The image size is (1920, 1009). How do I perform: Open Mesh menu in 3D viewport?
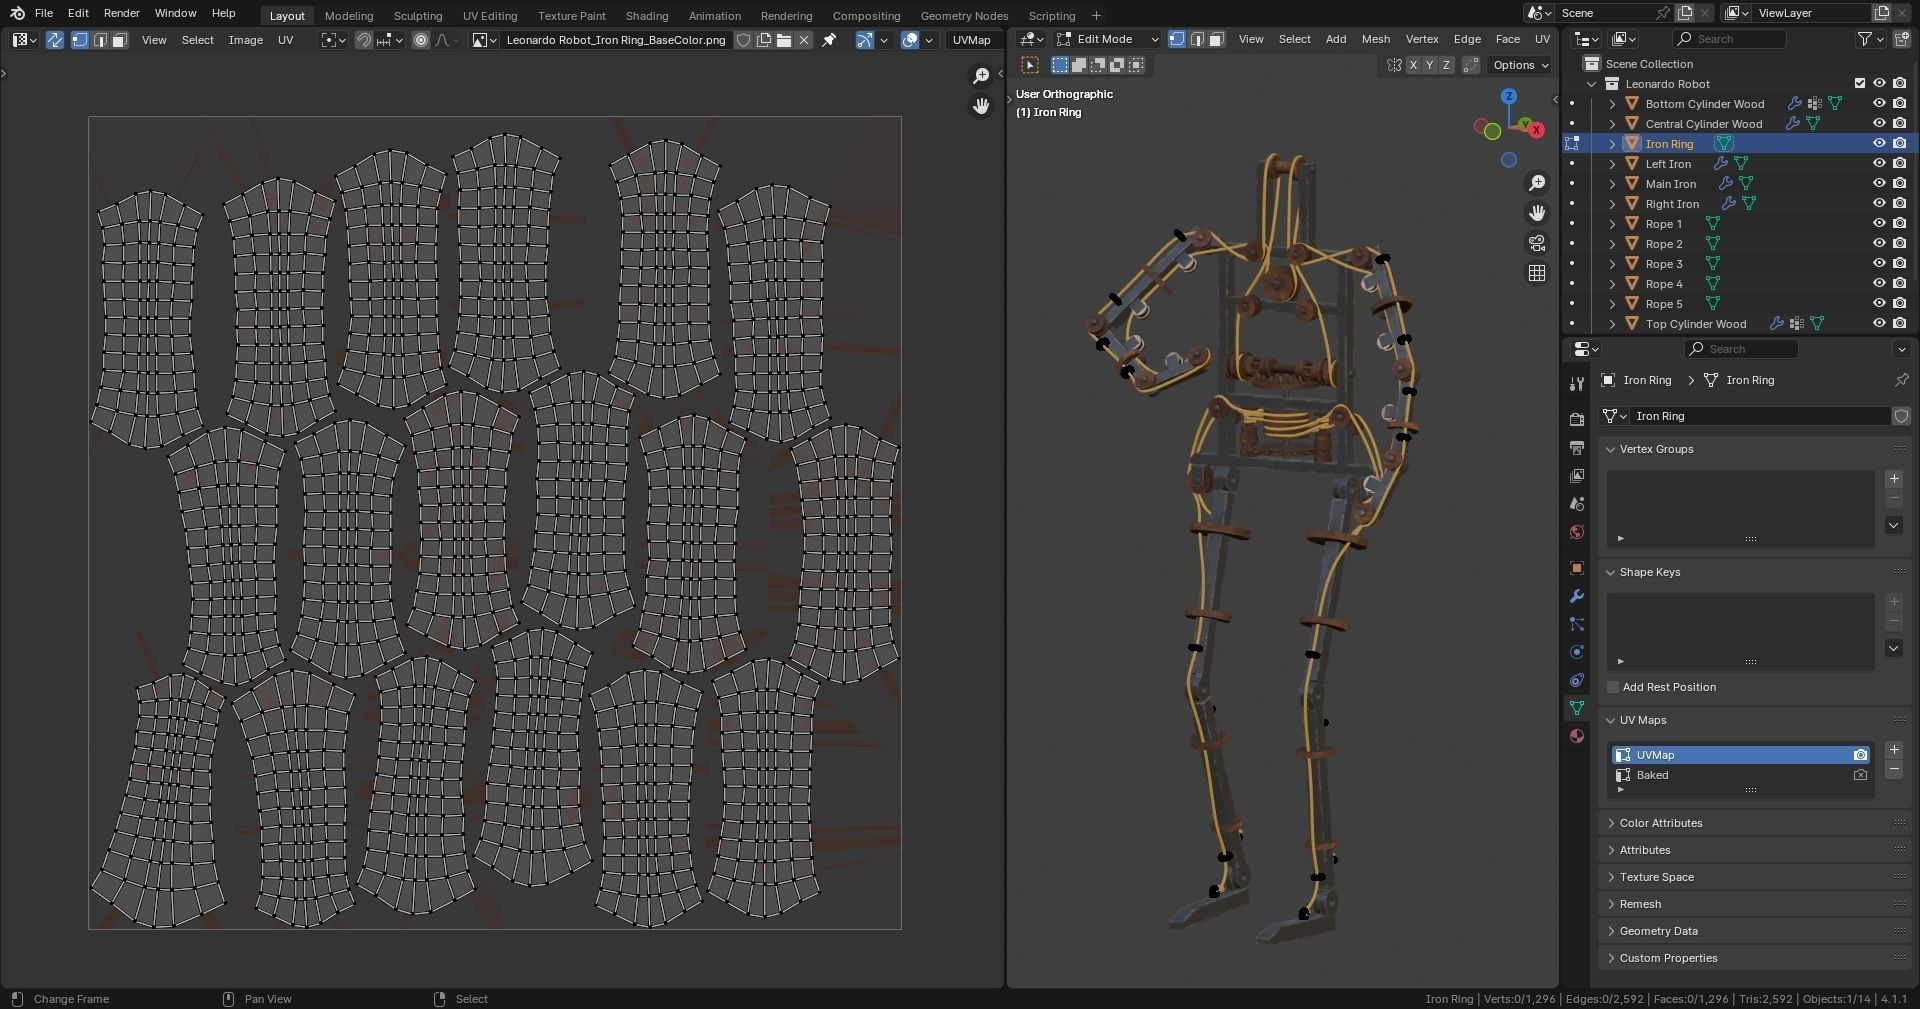[1376, 39]
